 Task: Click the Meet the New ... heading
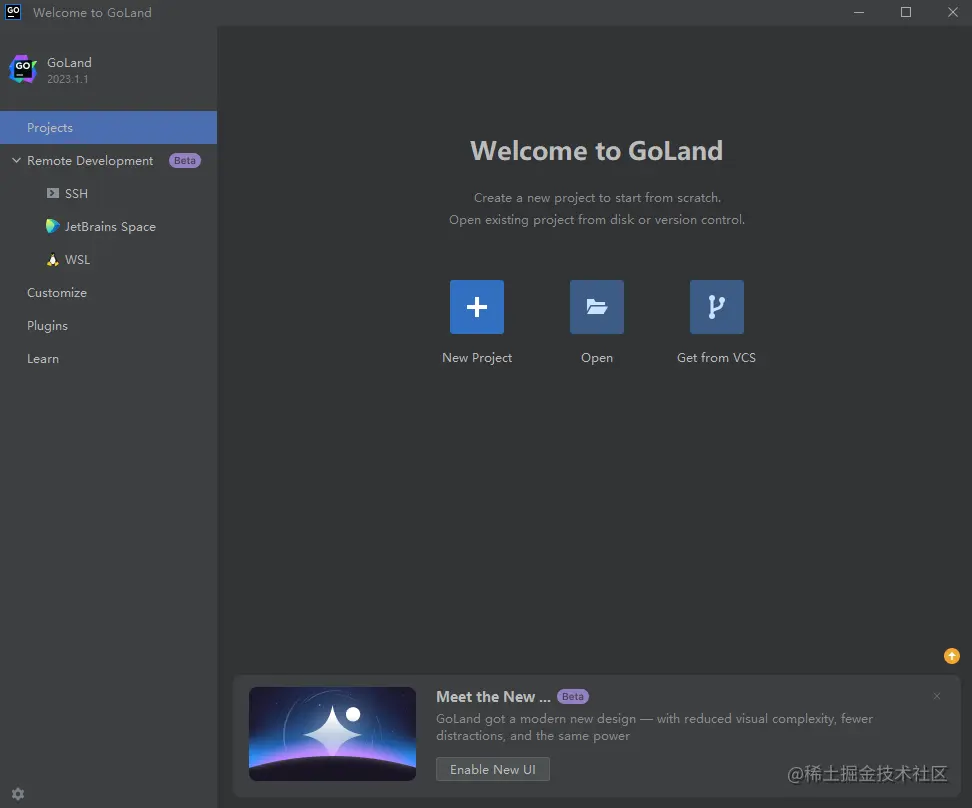click(493, 697)
